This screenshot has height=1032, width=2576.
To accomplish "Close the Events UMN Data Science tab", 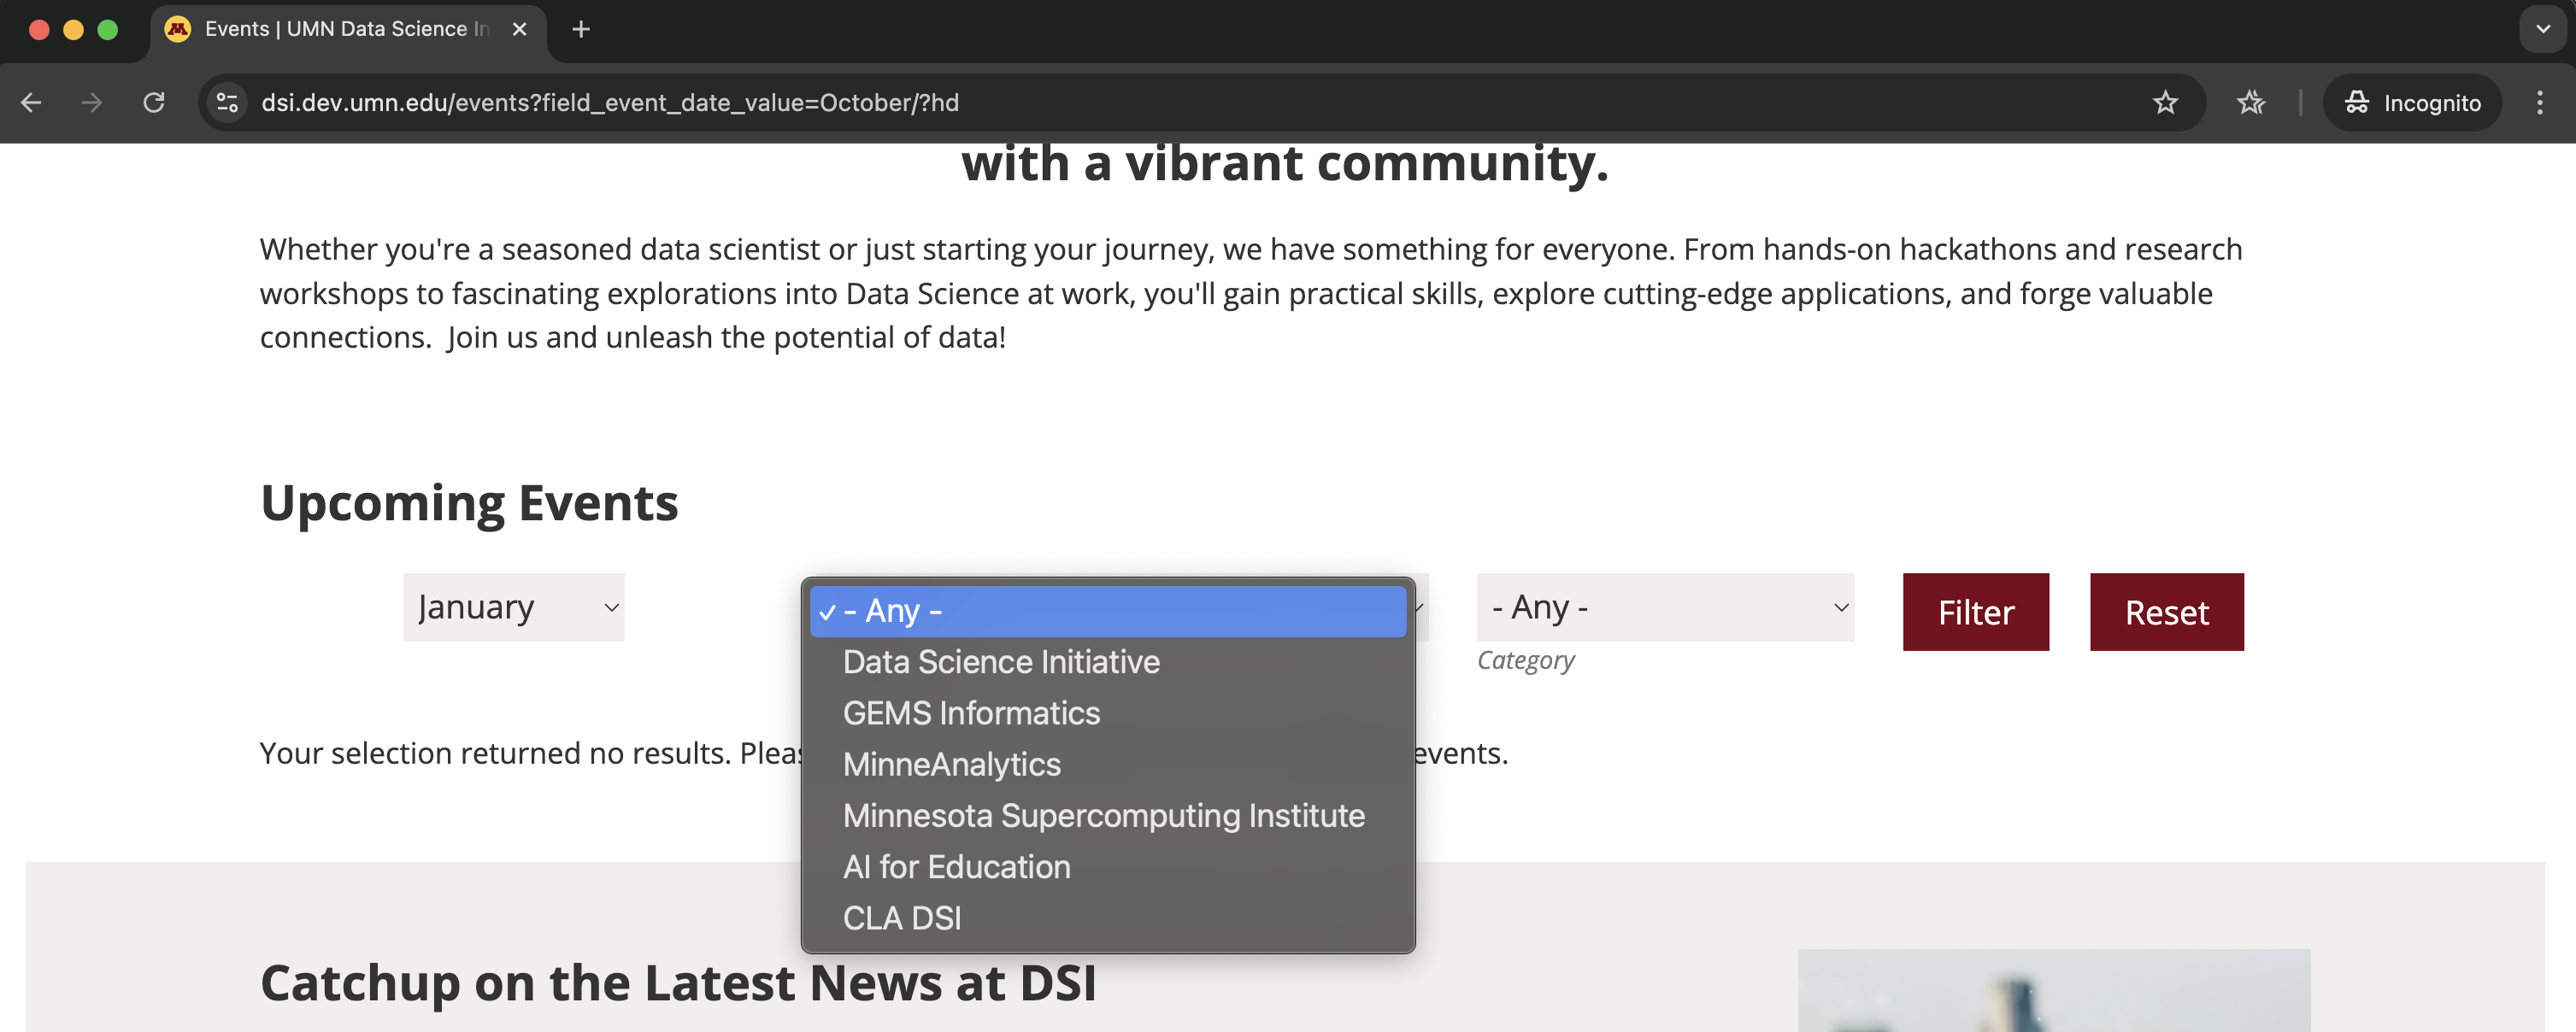I will pos(520,29).
